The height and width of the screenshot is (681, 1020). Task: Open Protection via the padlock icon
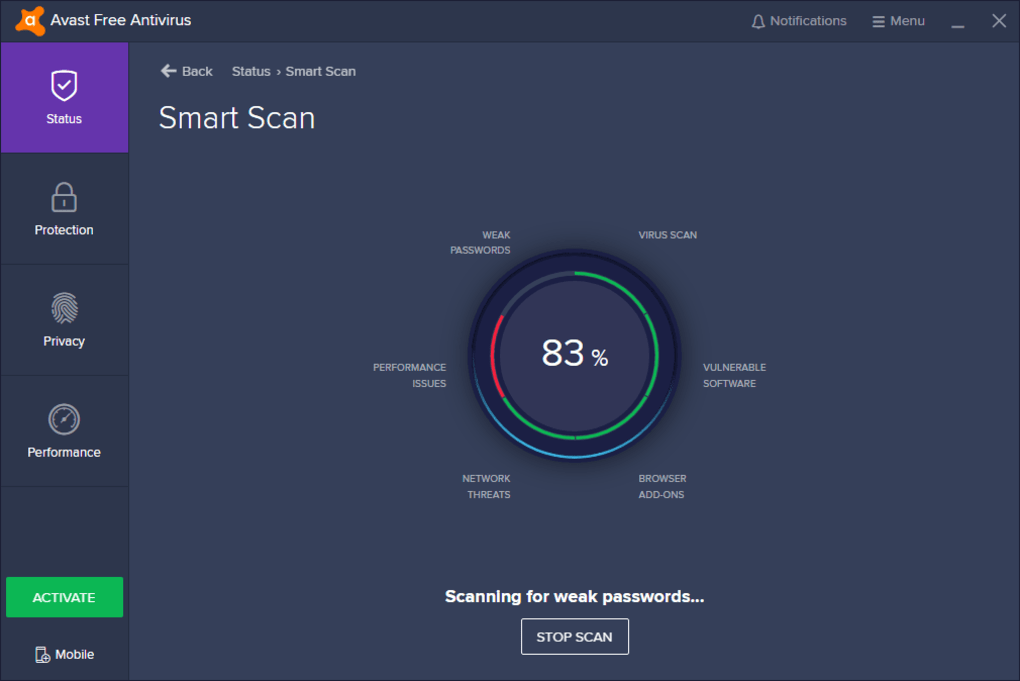pyautogui.click(x=64, y=197)
